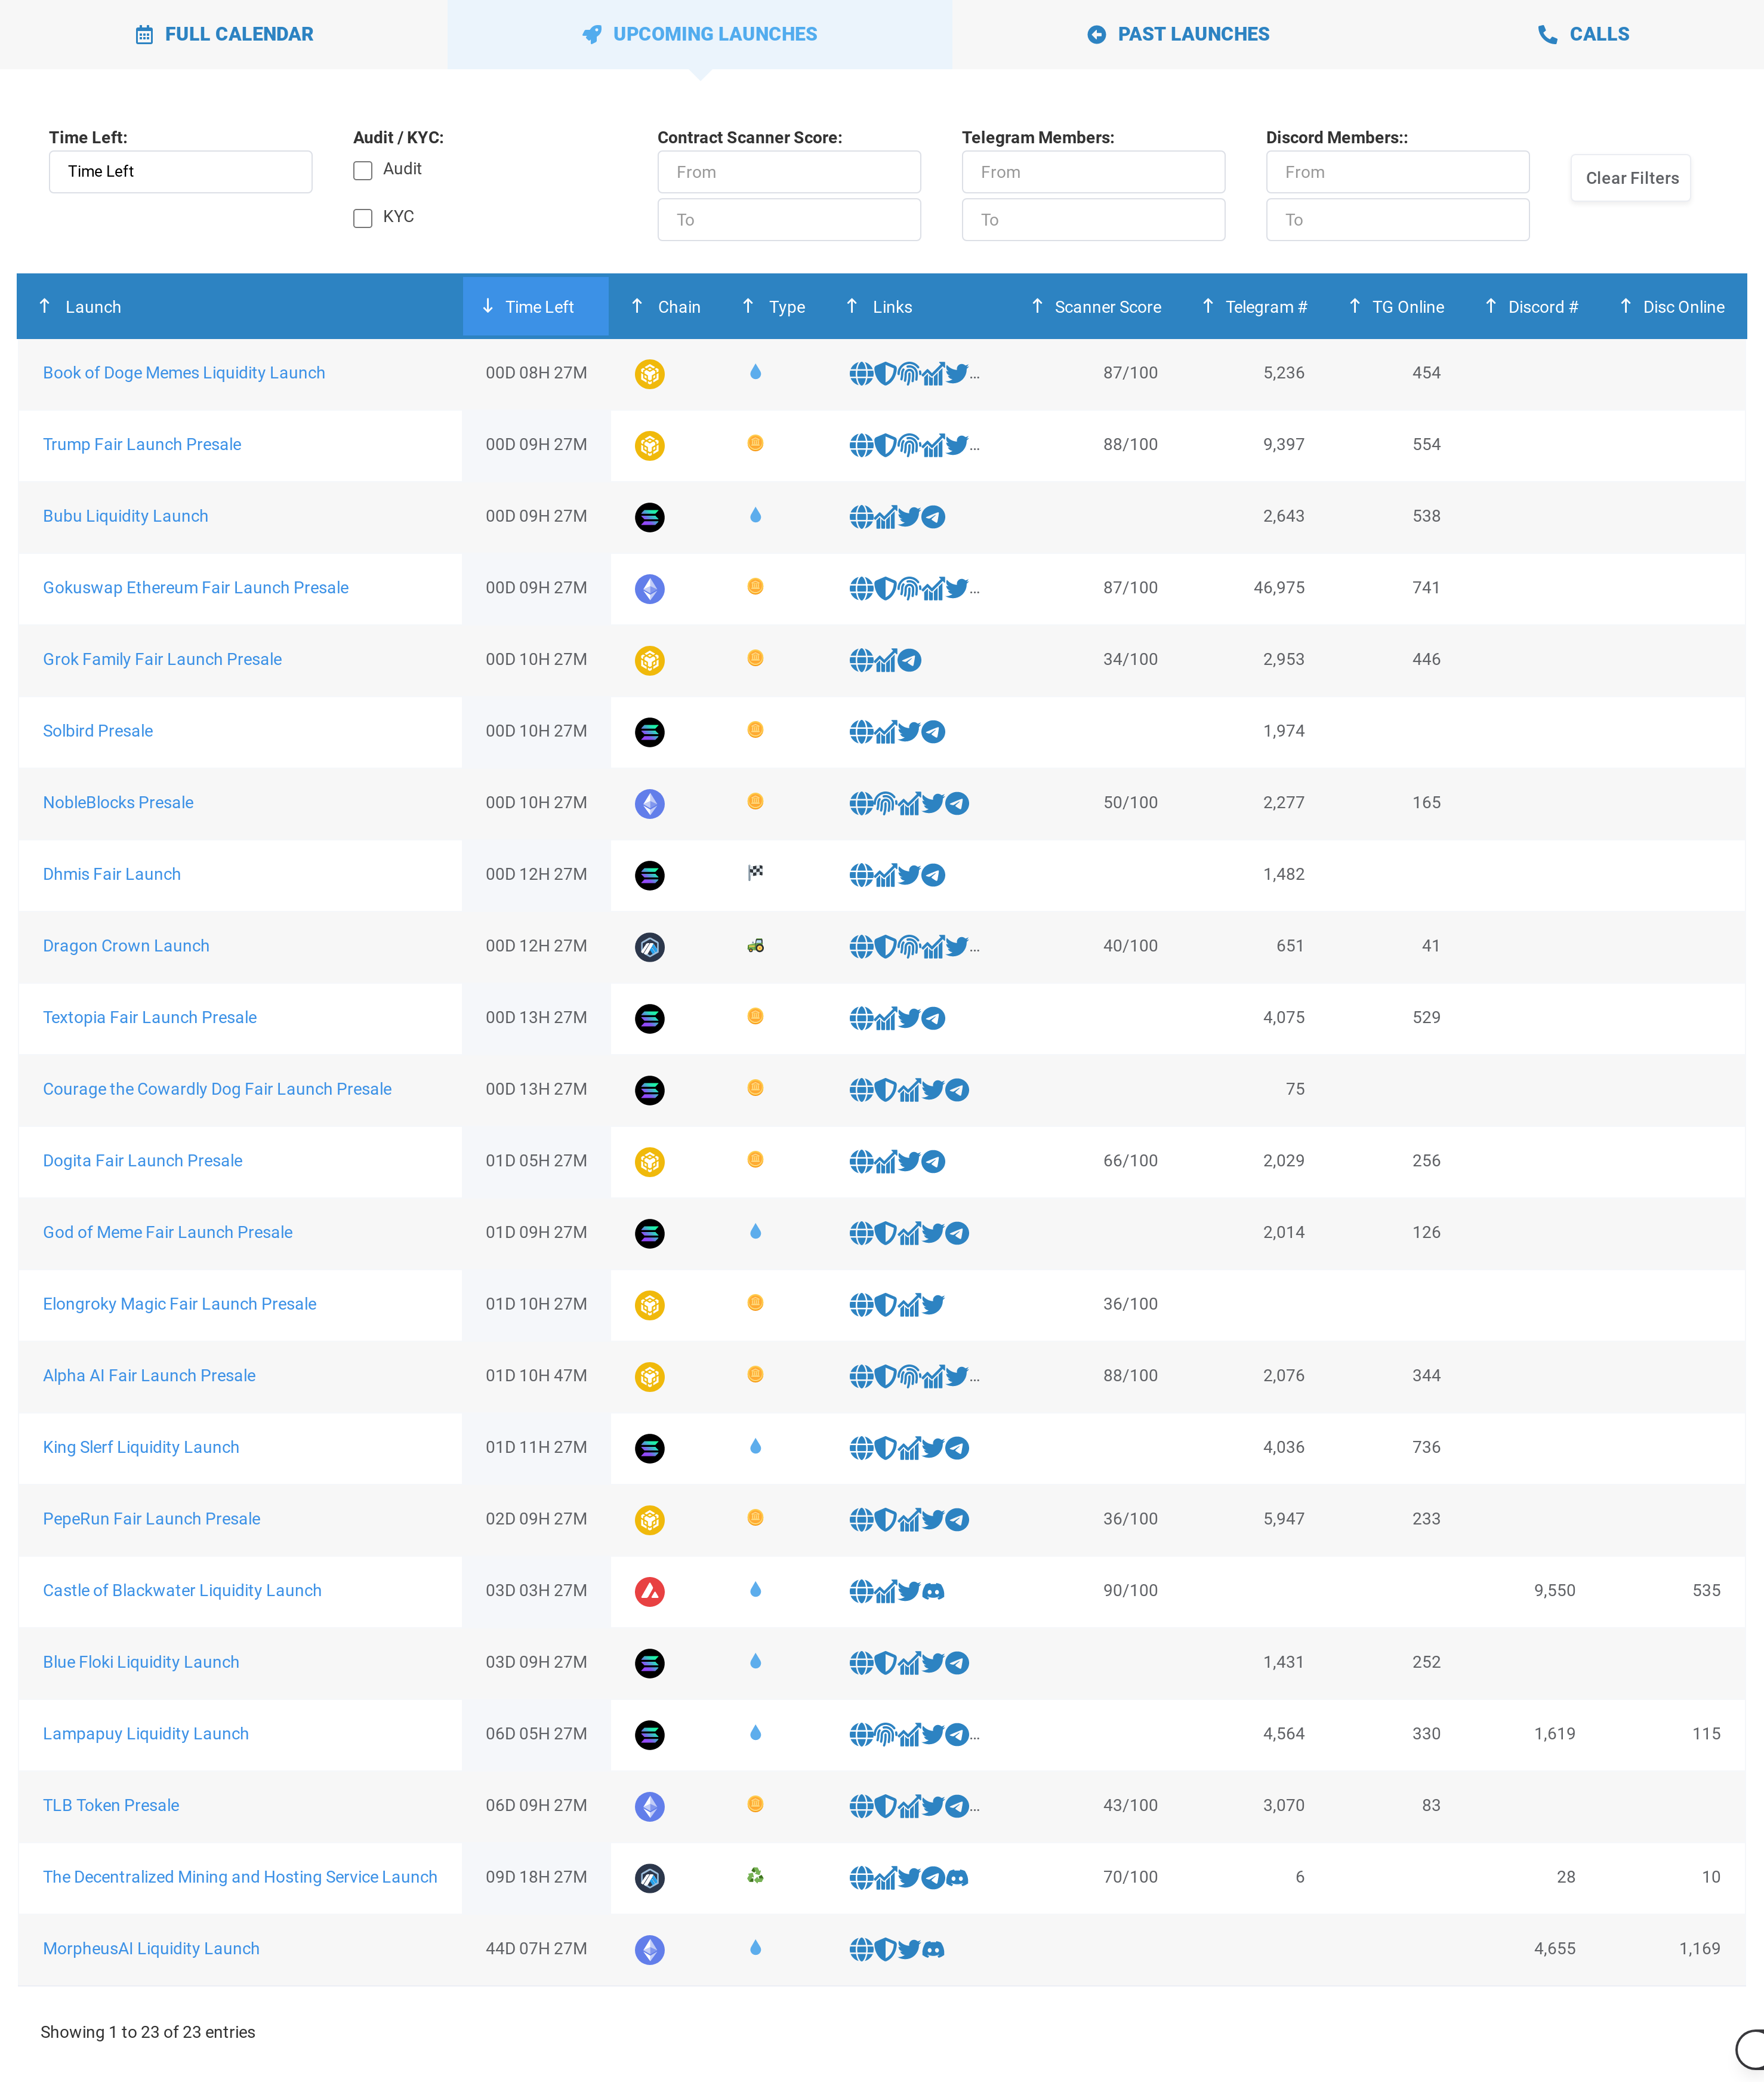This screenshot has width=1764, height=2082.
Task: Open Gokuswap Ethereum Fair Launch Presale link
Action: coord(196,588)
